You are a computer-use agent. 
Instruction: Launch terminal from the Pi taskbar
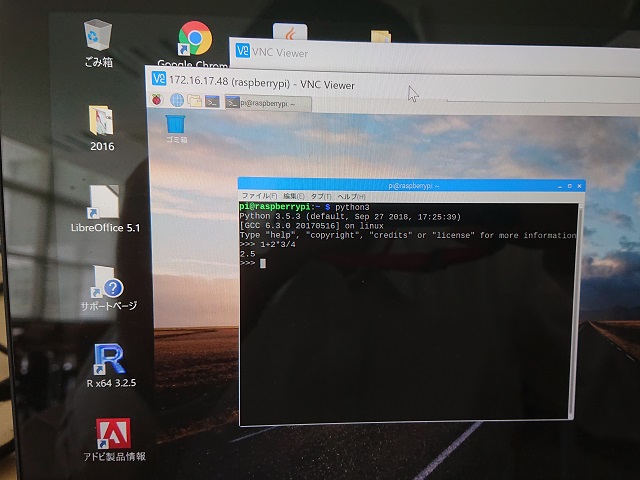click(211, 101)
